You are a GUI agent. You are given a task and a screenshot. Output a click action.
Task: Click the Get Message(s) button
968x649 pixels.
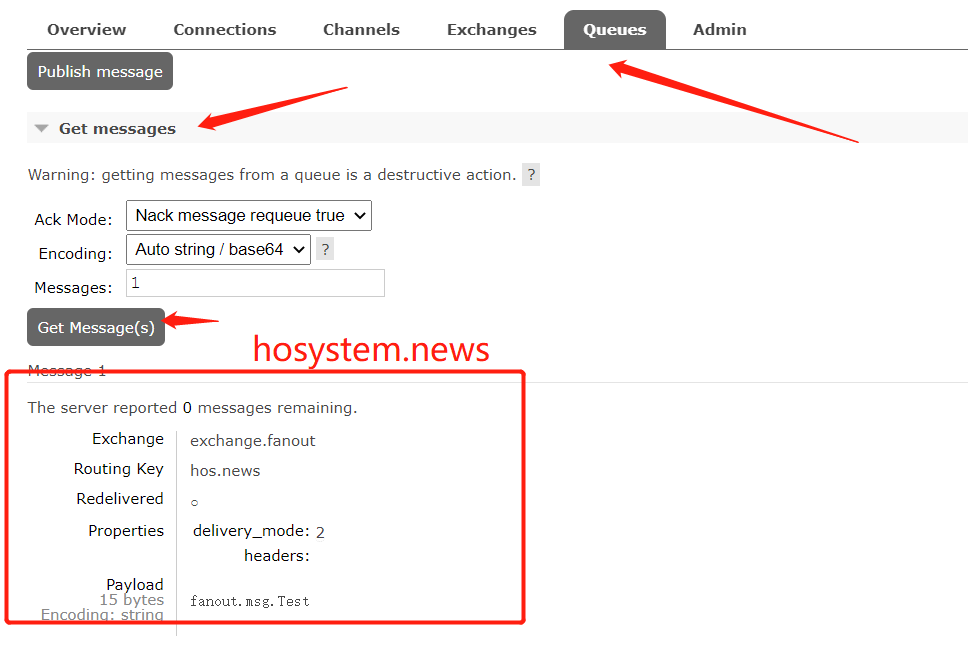click(96, 327)
